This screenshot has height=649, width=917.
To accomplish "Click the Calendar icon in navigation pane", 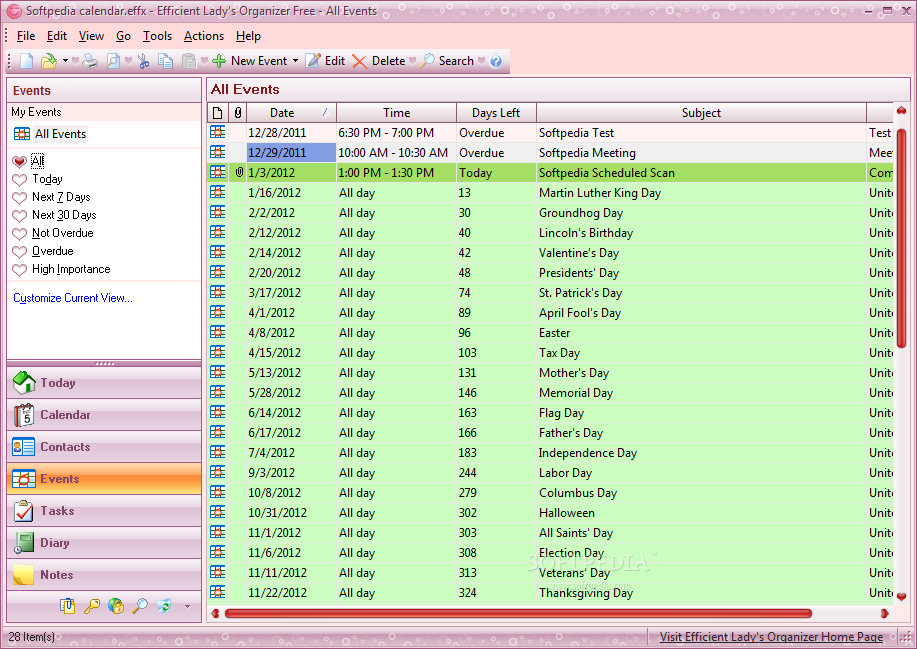I will 24,415.
